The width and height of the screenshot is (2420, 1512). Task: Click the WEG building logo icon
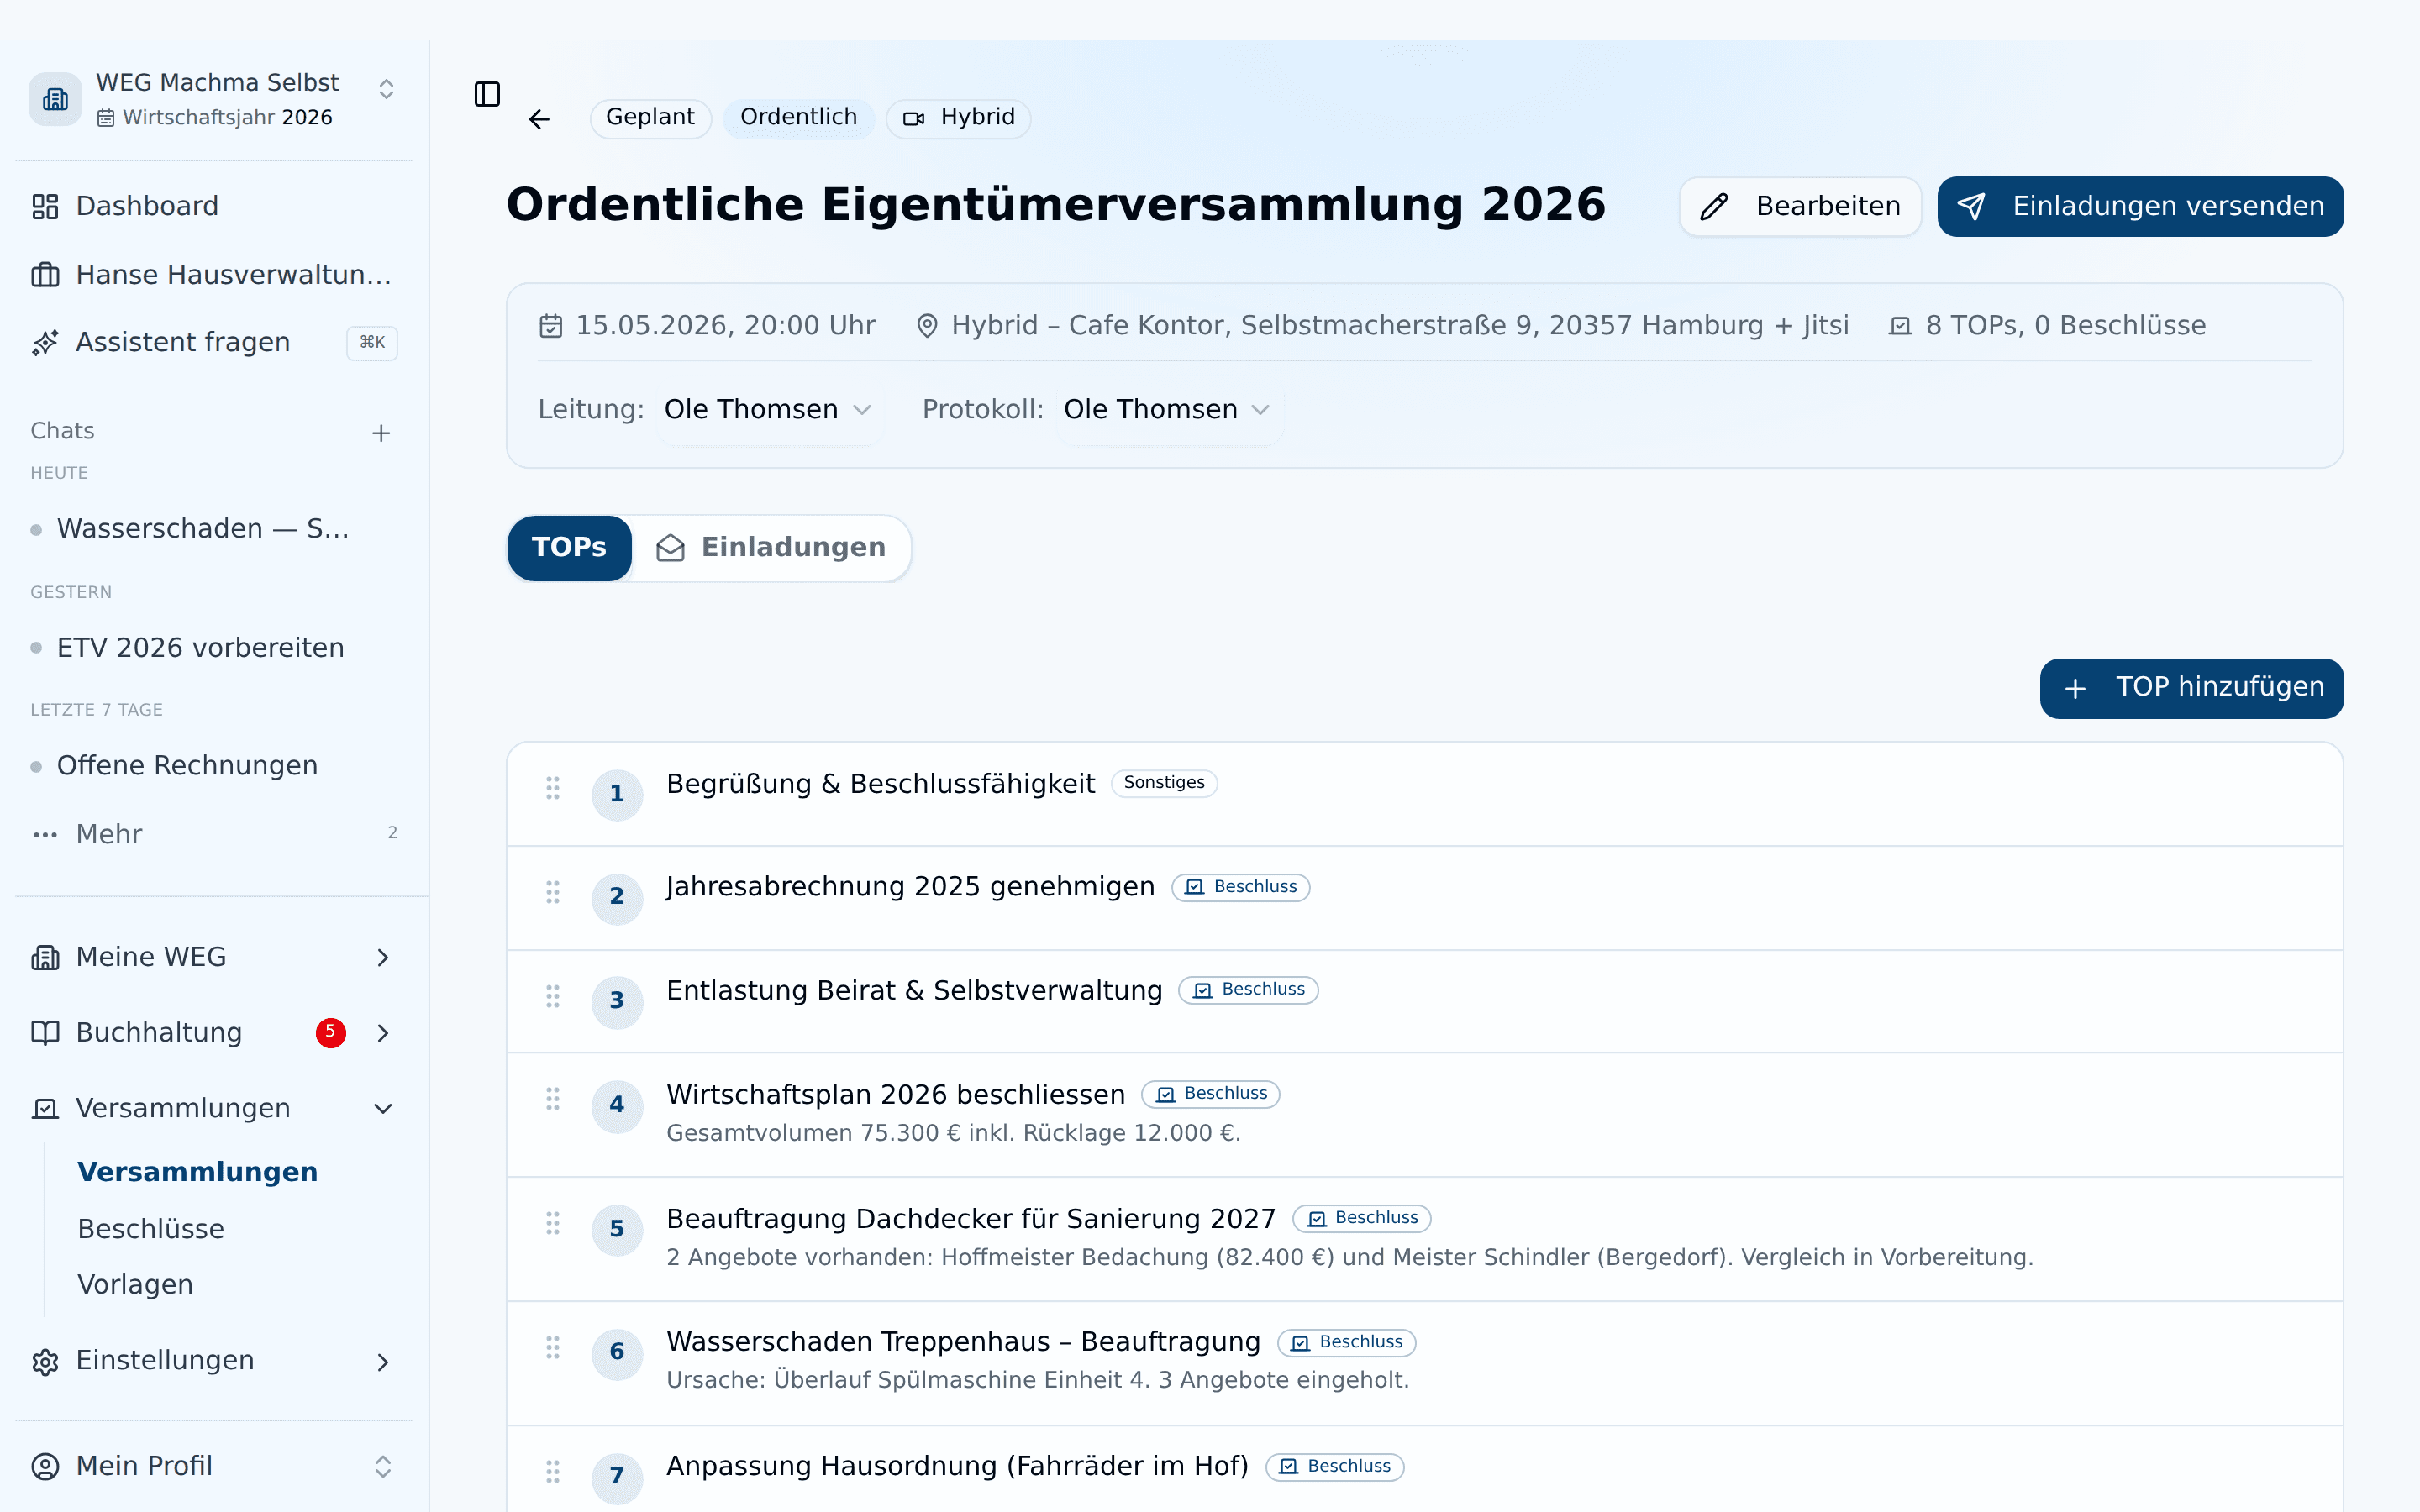[55, 99]
